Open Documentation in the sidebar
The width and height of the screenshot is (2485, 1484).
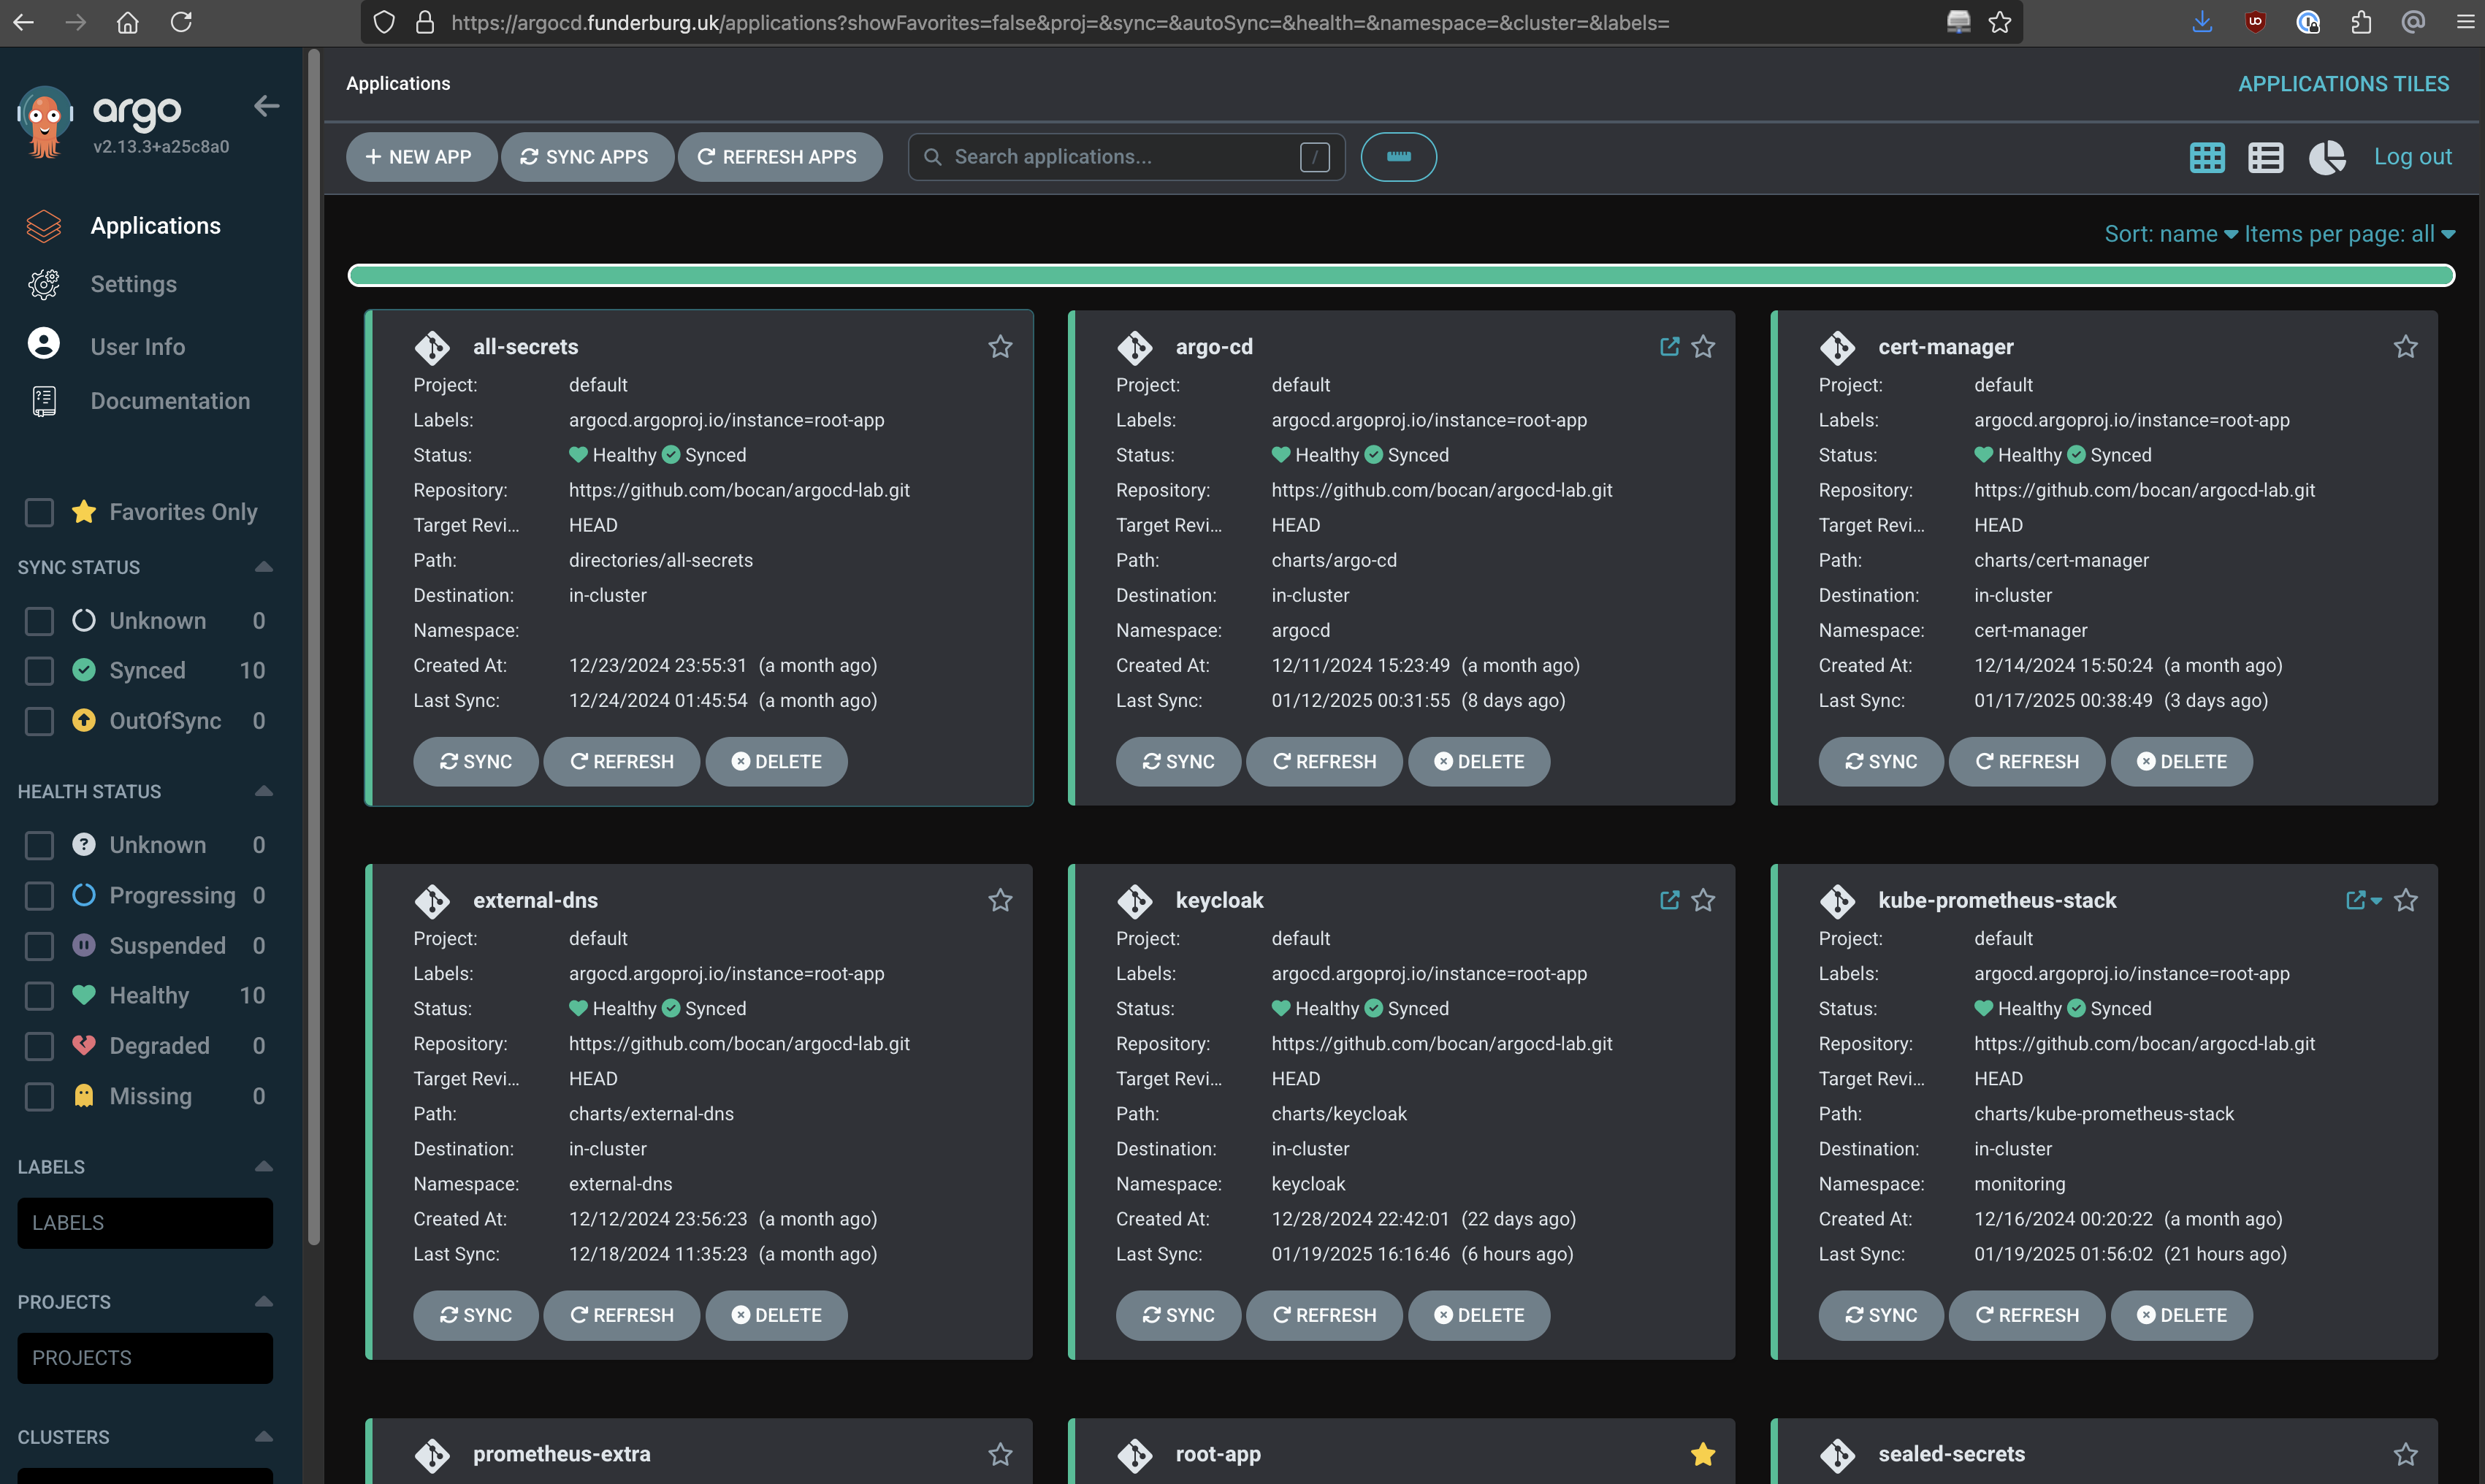tap(170, 401)
